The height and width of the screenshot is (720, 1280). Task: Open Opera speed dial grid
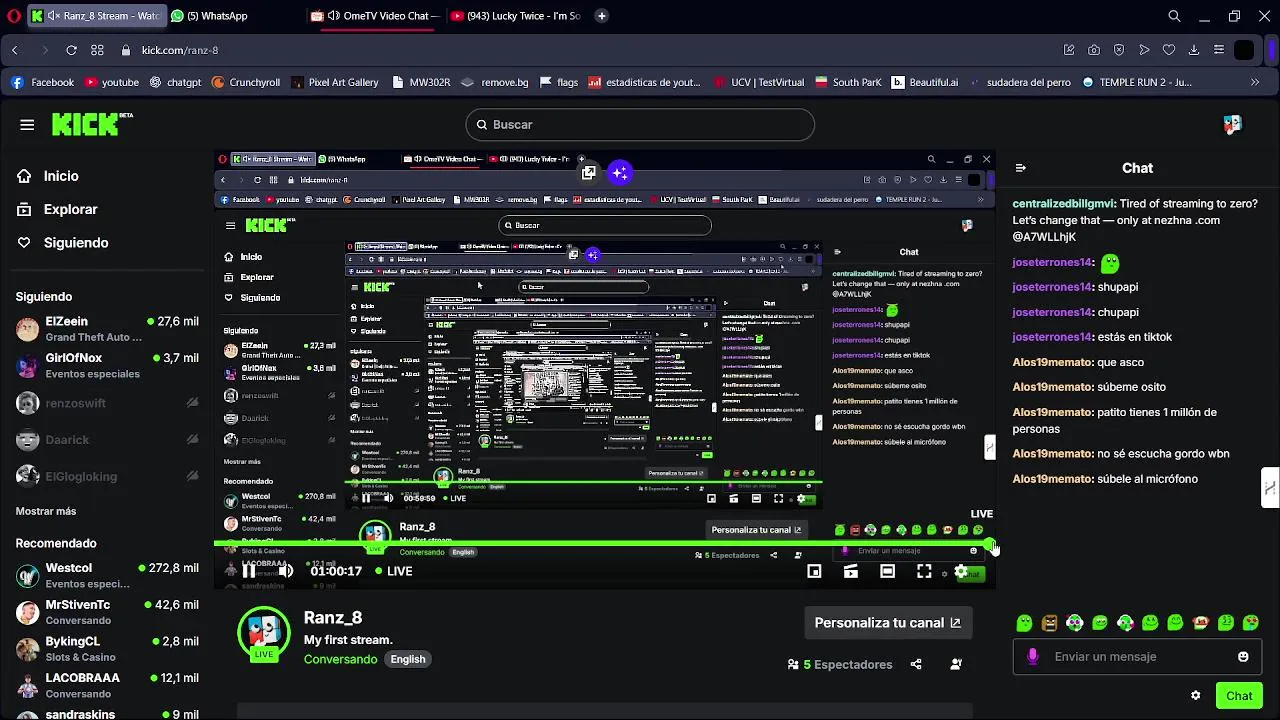(x=97, y=50)
